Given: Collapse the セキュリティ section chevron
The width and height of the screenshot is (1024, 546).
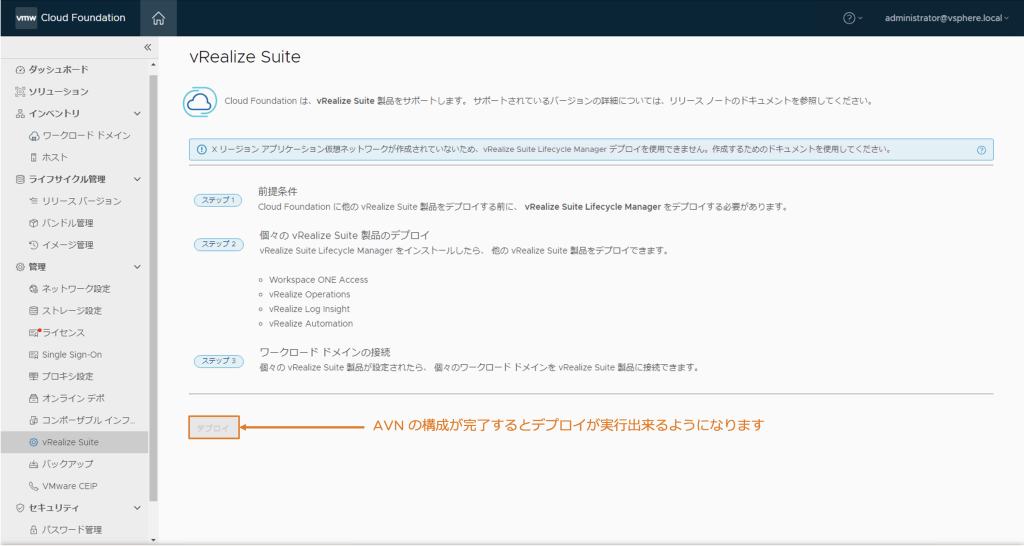Looking at the screenshot, I should coord(137,508).
